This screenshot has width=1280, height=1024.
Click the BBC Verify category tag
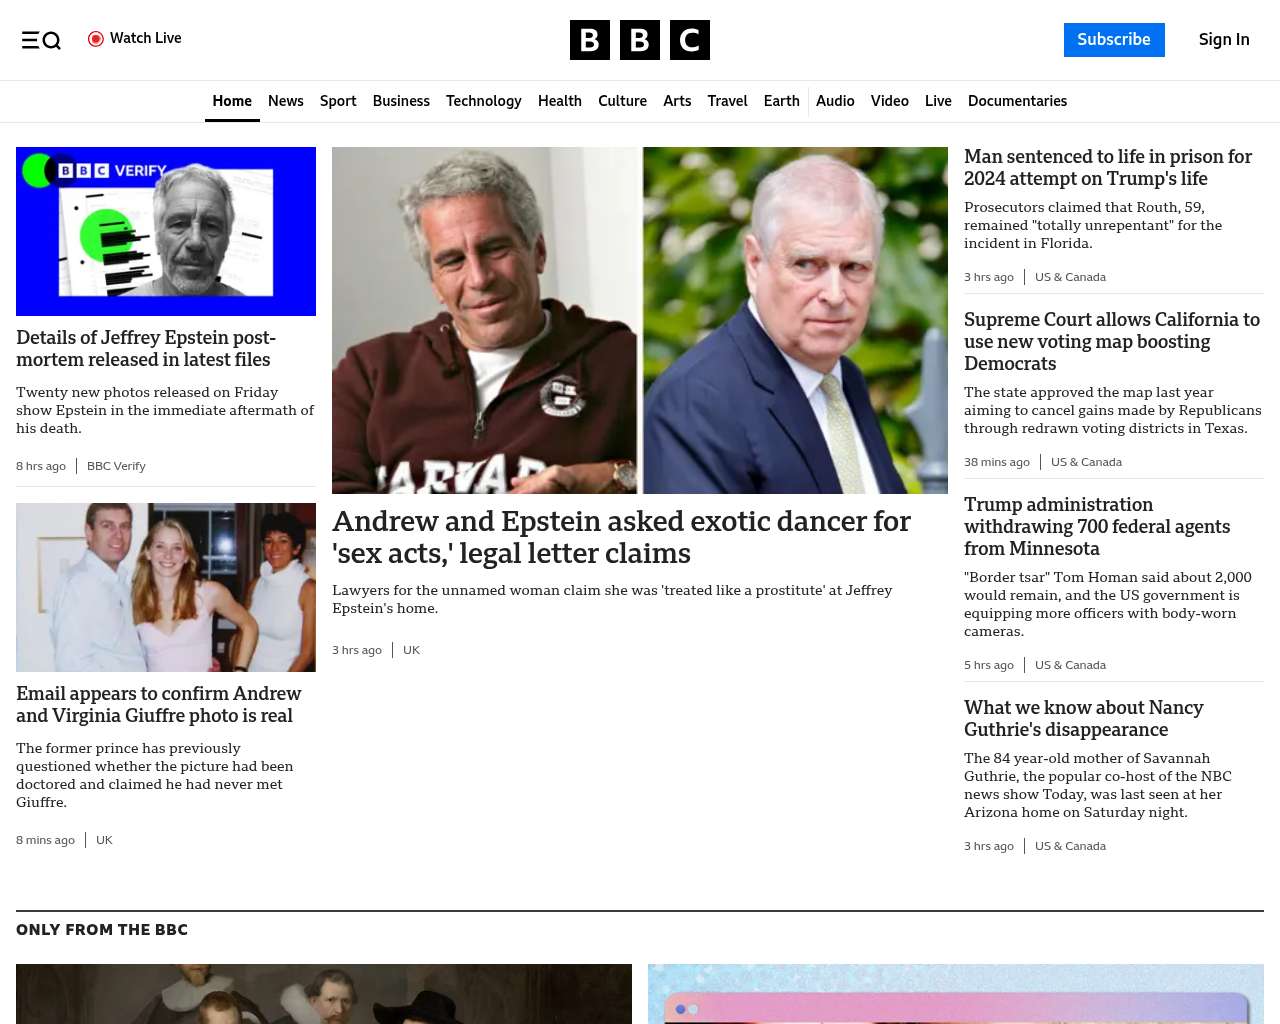116,466
